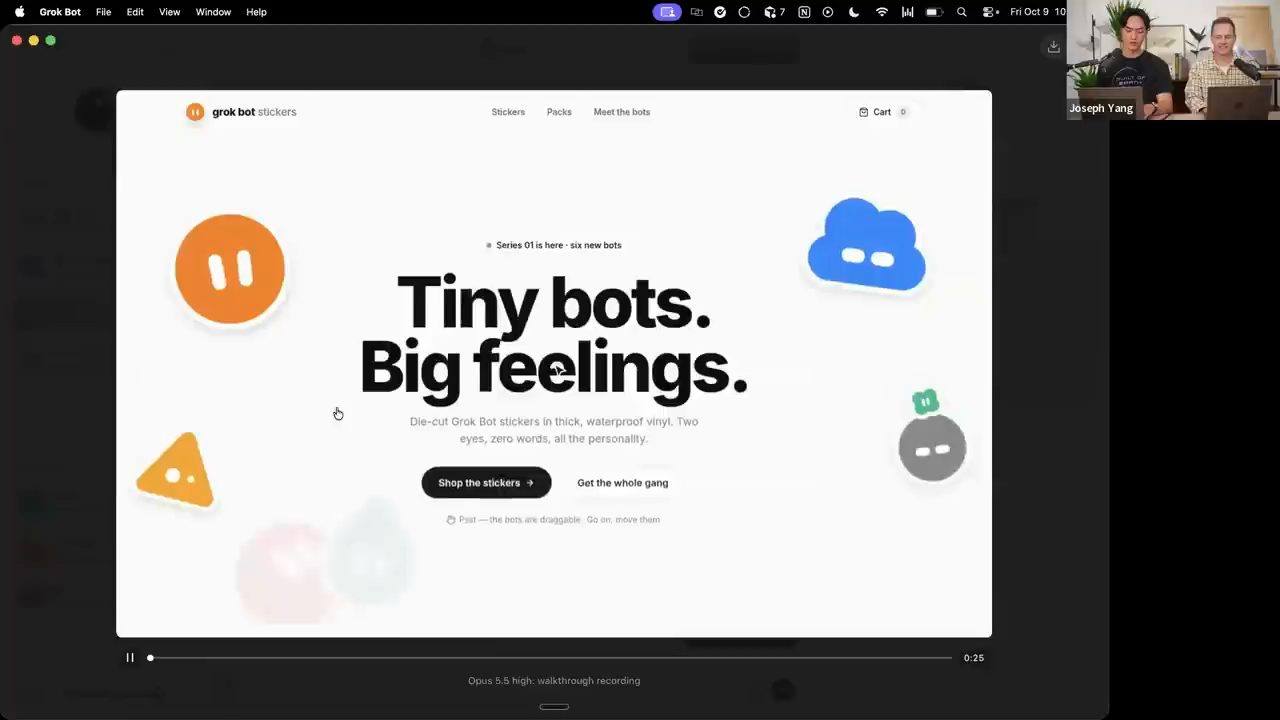1280x720 pixels.
Task: Click the play circle menu bar icon
Action: 828,12
